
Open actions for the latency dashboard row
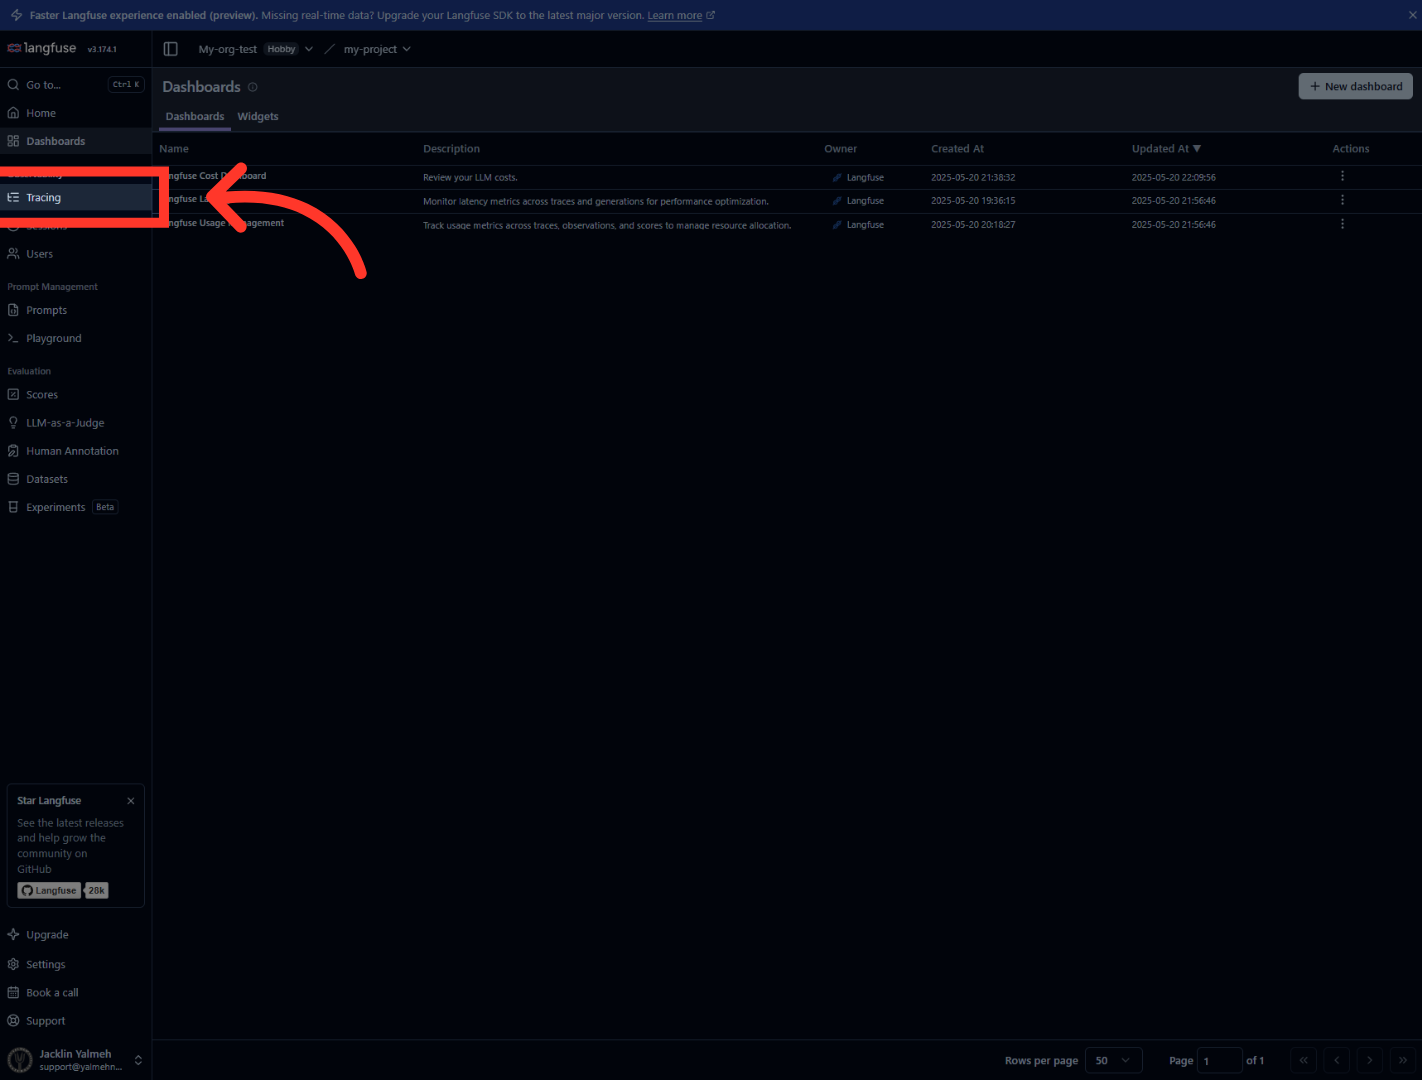pos(1342,200)
